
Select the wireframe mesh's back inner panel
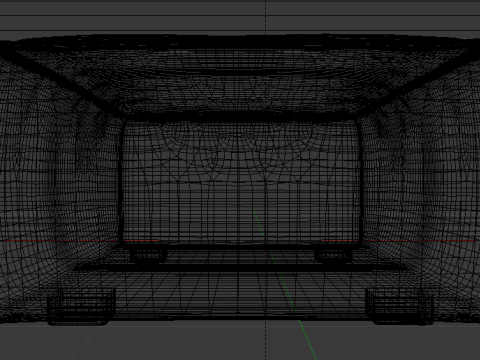coord(241,182)
